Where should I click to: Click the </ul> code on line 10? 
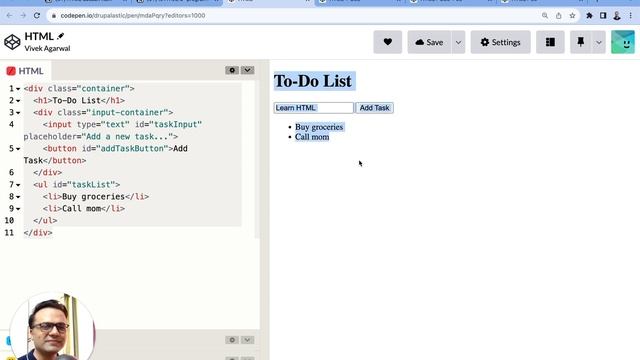[45, 220]
